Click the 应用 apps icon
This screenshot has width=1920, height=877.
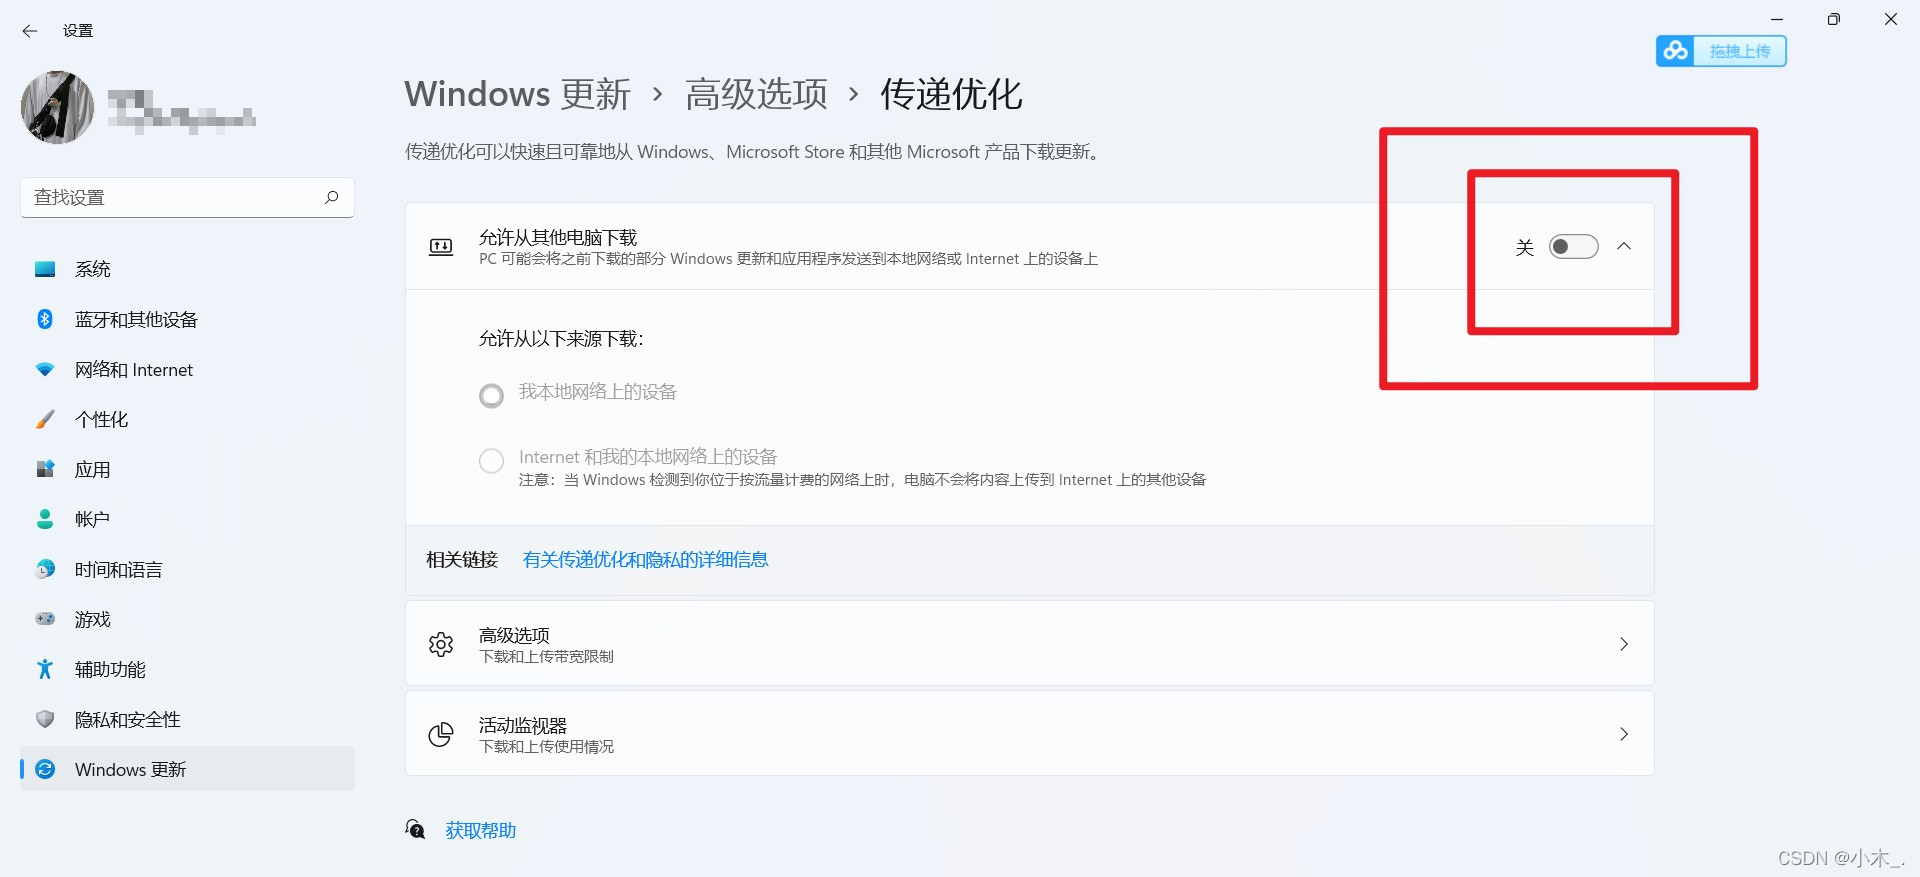pos(45,469)
